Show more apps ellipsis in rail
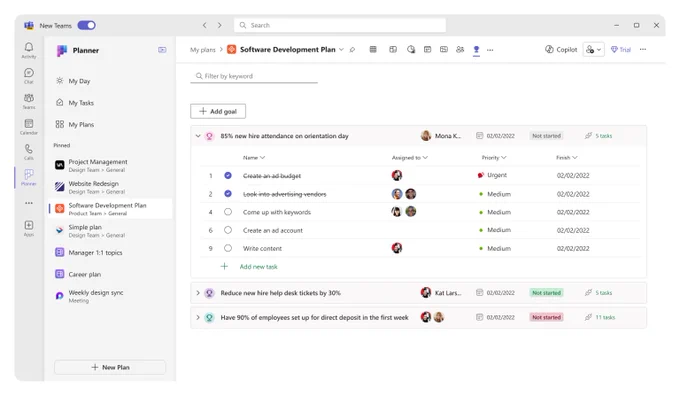This screenshot has width=680, height=396. click(x=29, y=203)
